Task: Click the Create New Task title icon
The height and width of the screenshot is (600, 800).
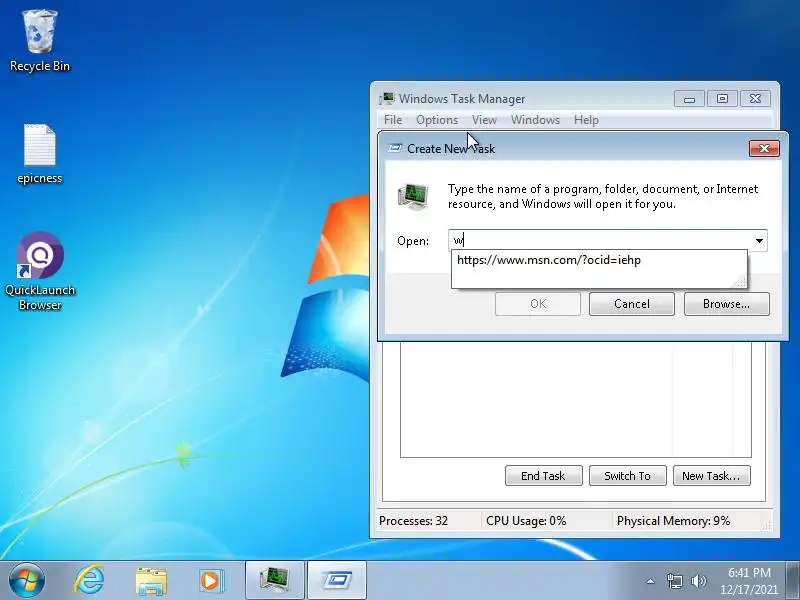Action: (x=395, y=148)
